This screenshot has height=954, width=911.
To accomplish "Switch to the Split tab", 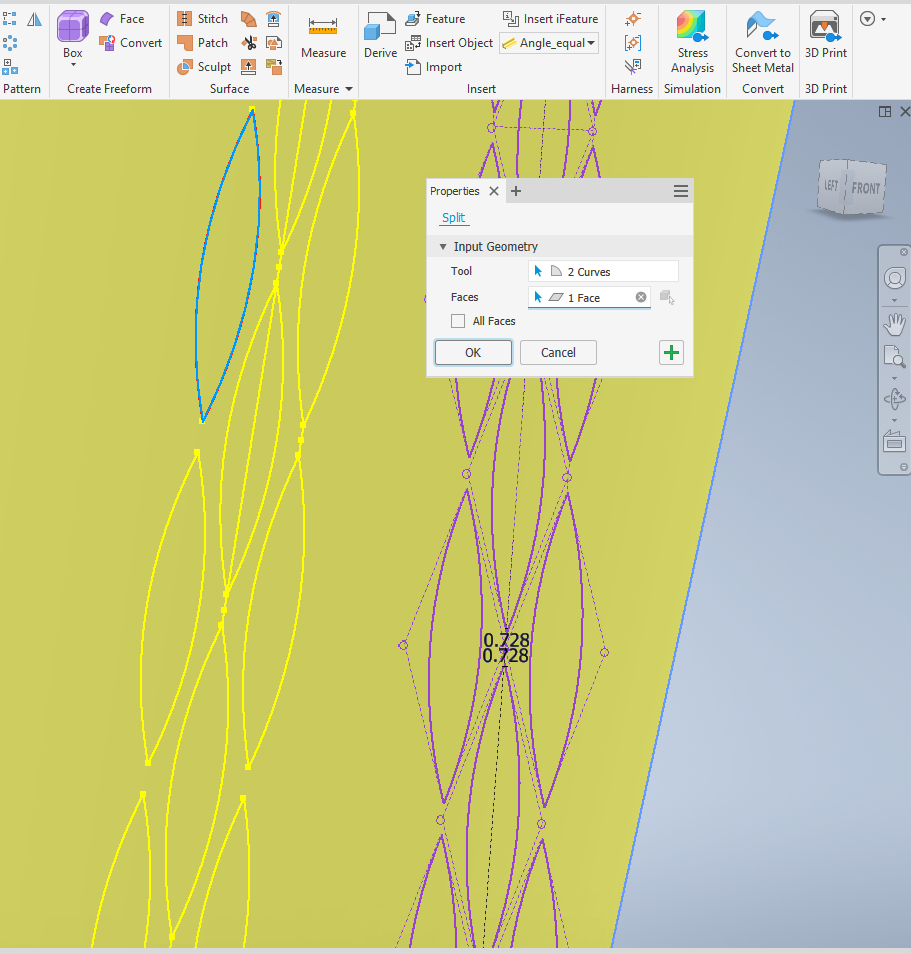I will point(453,217).
